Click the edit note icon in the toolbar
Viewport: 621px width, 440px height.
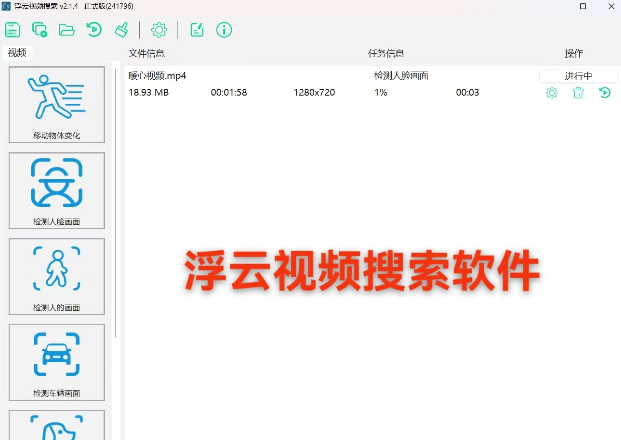point(197,30)
